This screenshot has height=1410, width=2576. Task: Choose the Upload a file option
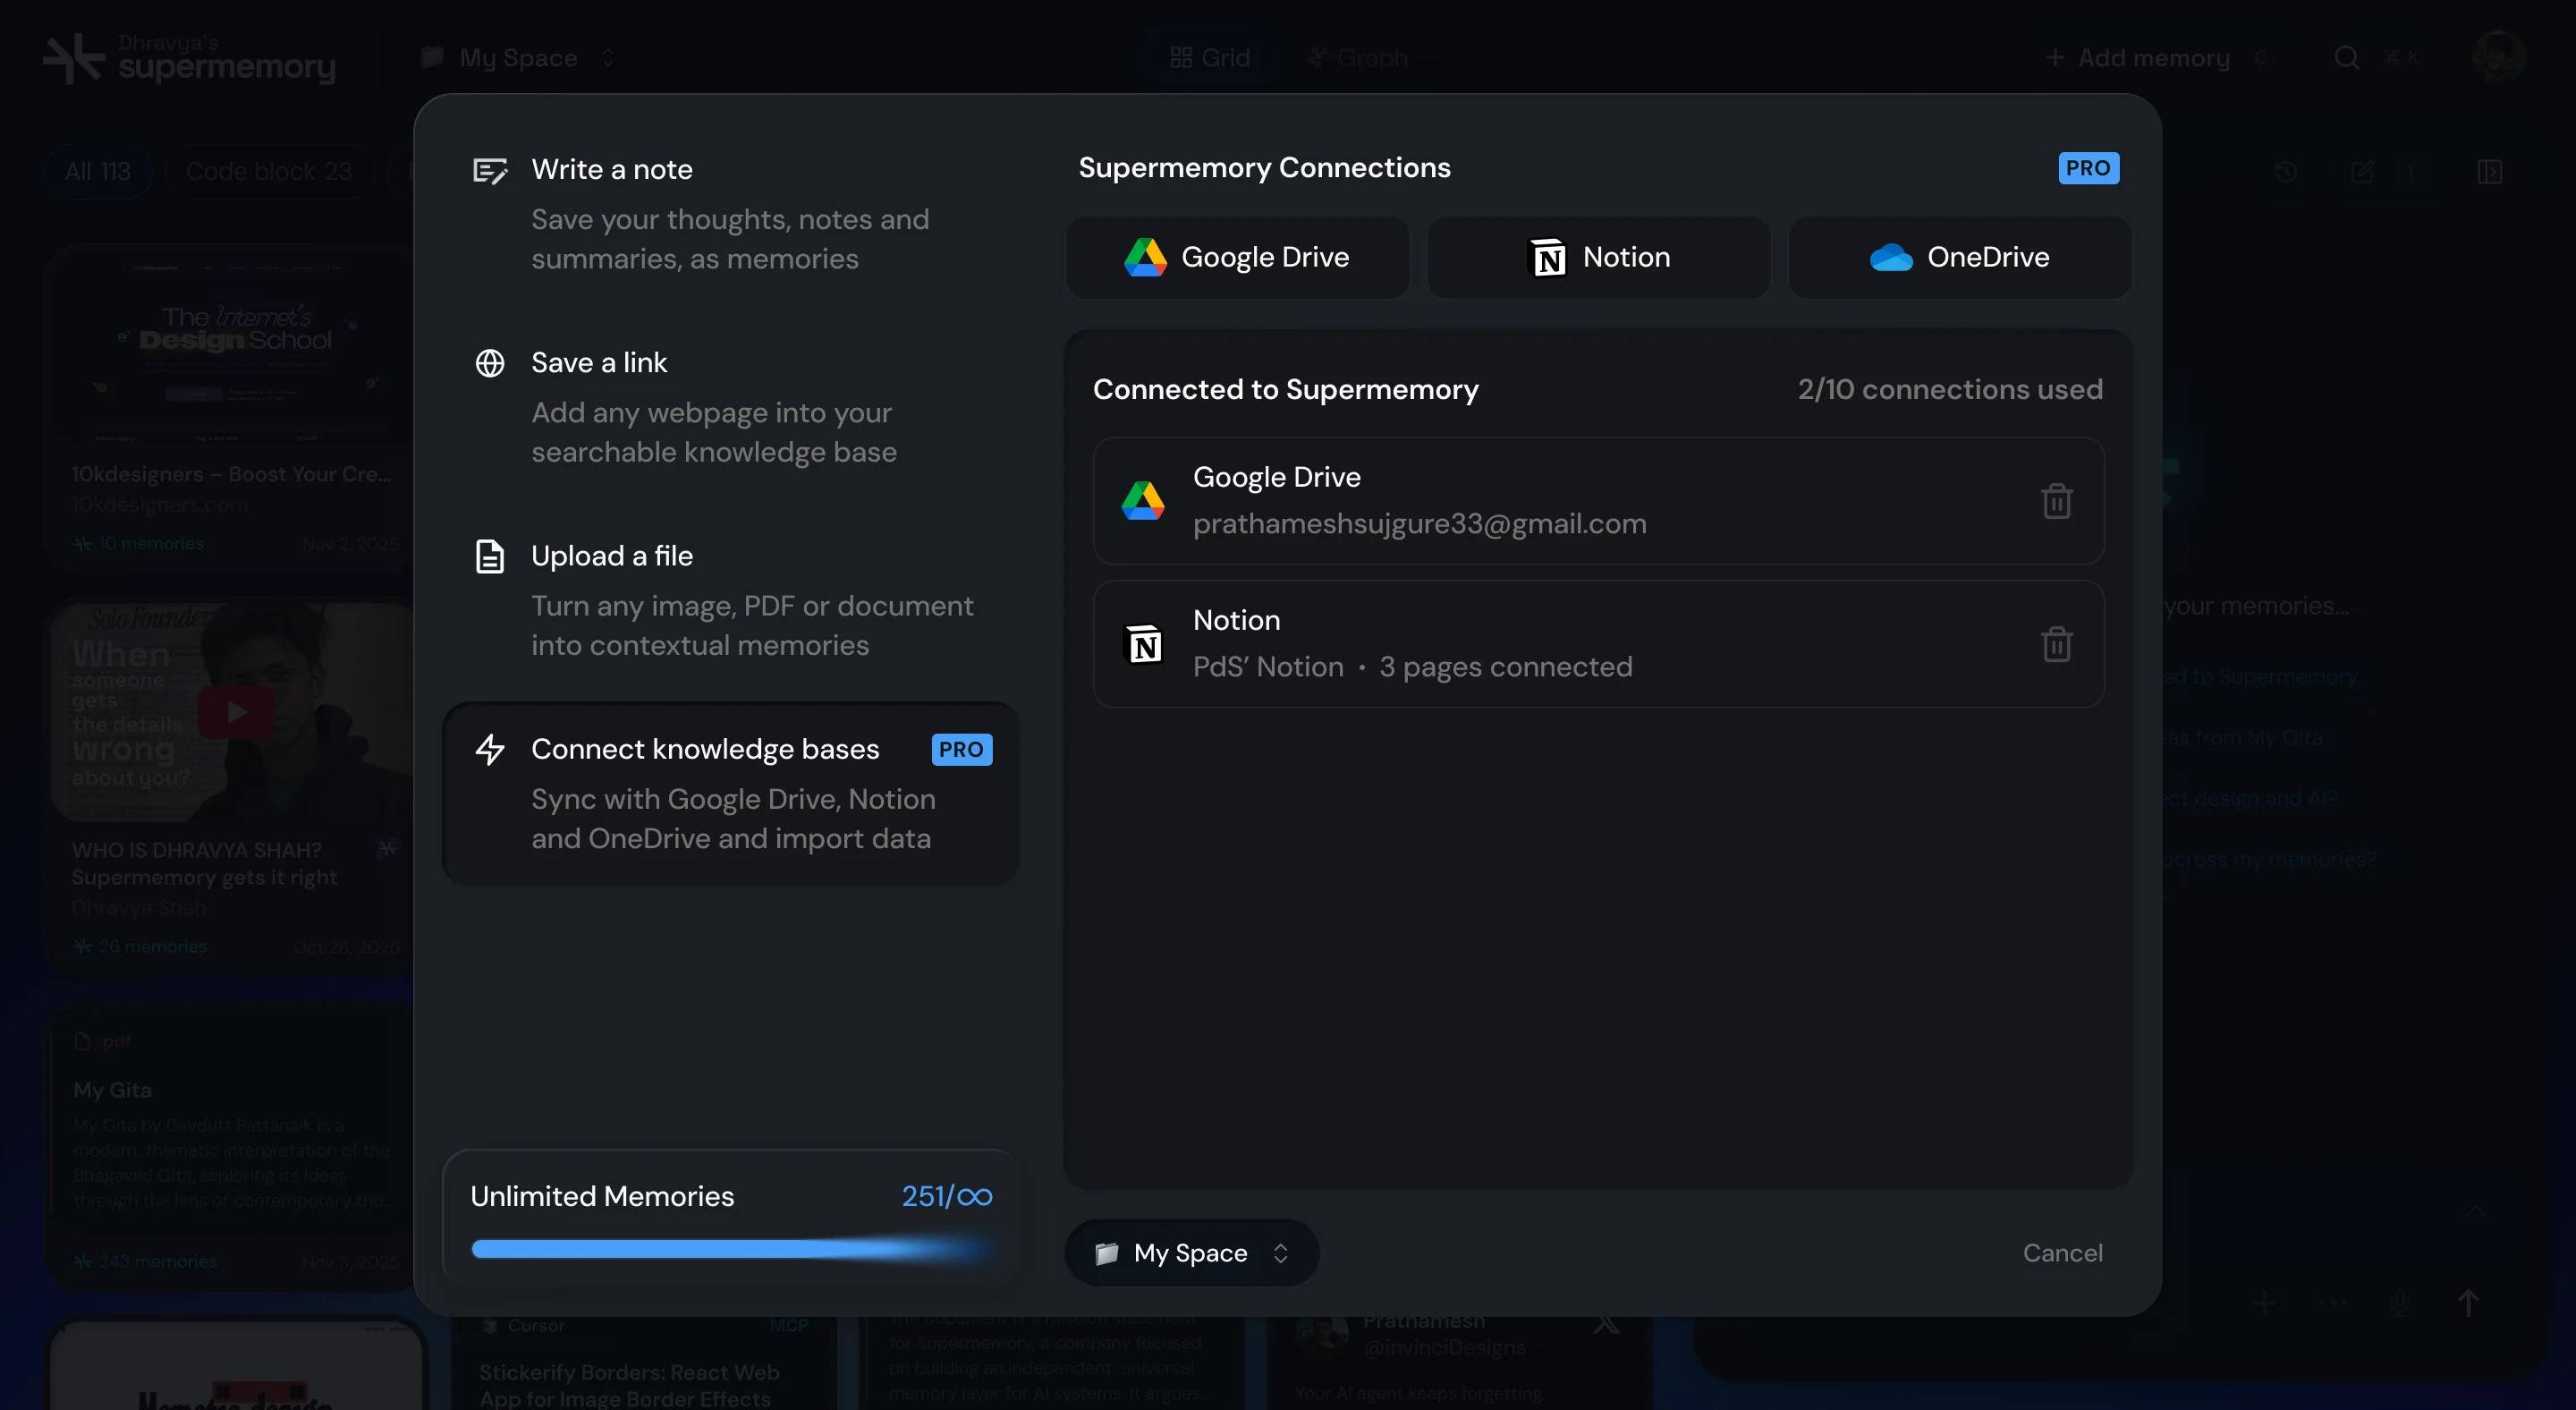(x=730, y=599)
